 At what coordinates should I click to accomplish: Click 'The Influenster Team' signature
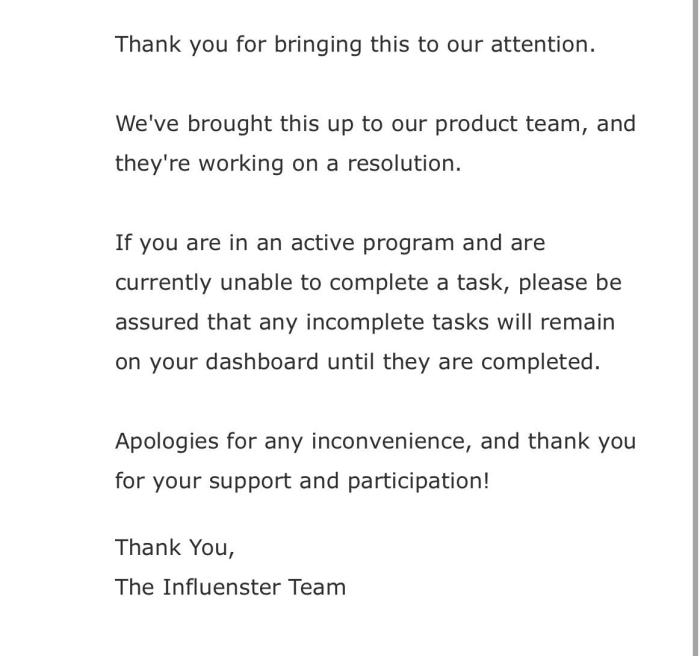coord(230,587)
